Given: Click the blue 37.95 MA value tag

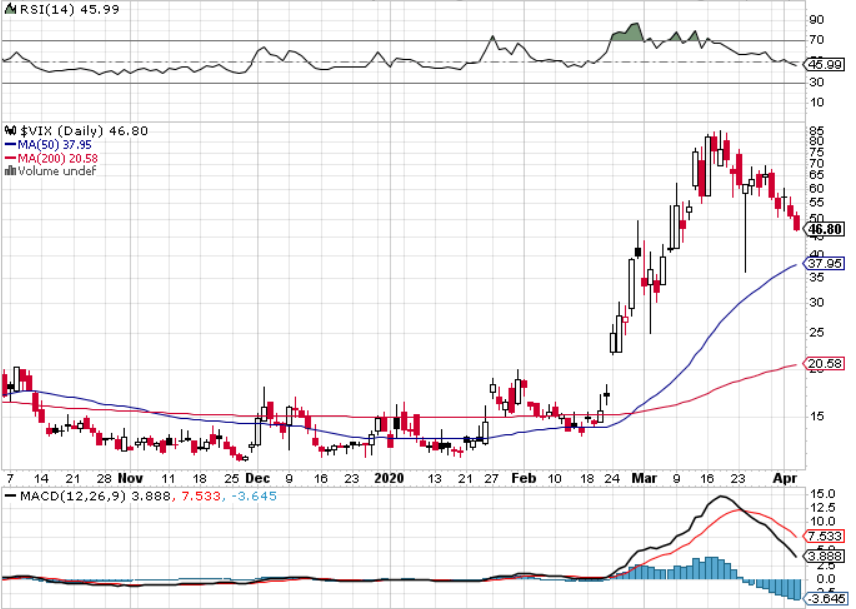Looking at the screenshot, I should 823,264.
